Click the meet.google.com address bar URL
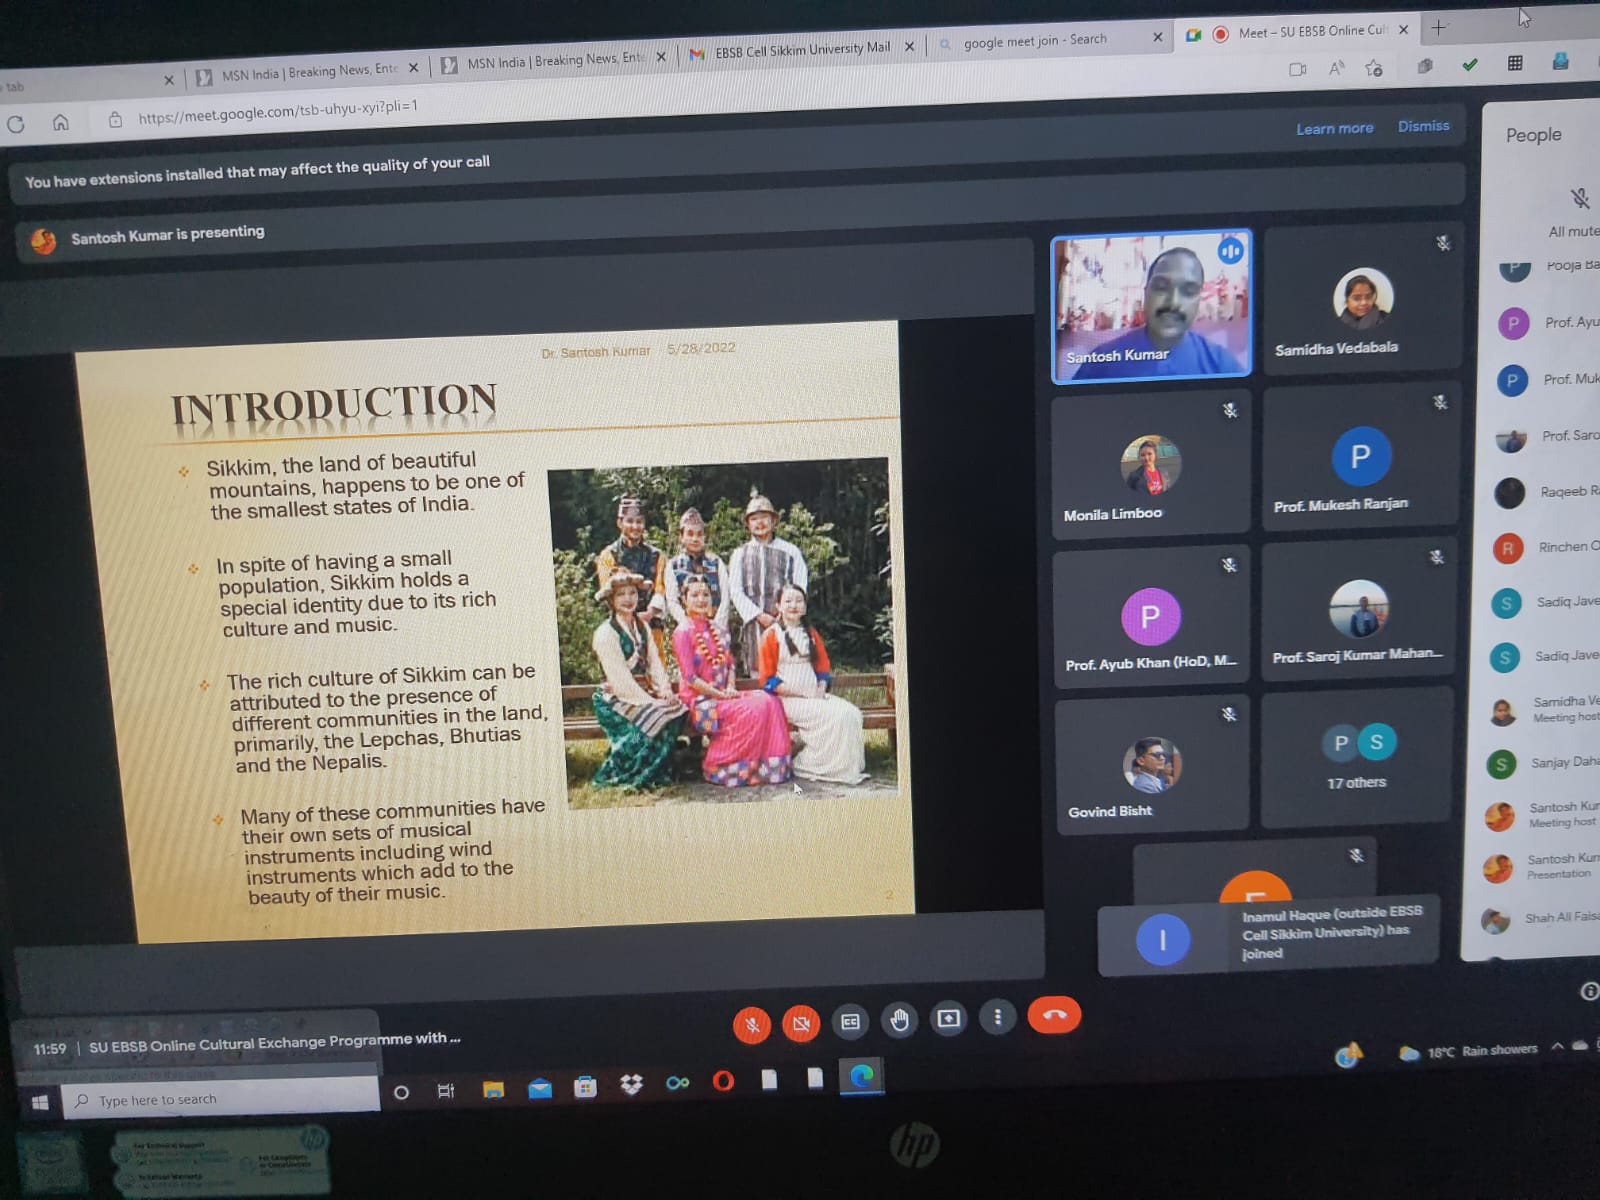This screenshot has height=1200, width=1600. [277, 112]
